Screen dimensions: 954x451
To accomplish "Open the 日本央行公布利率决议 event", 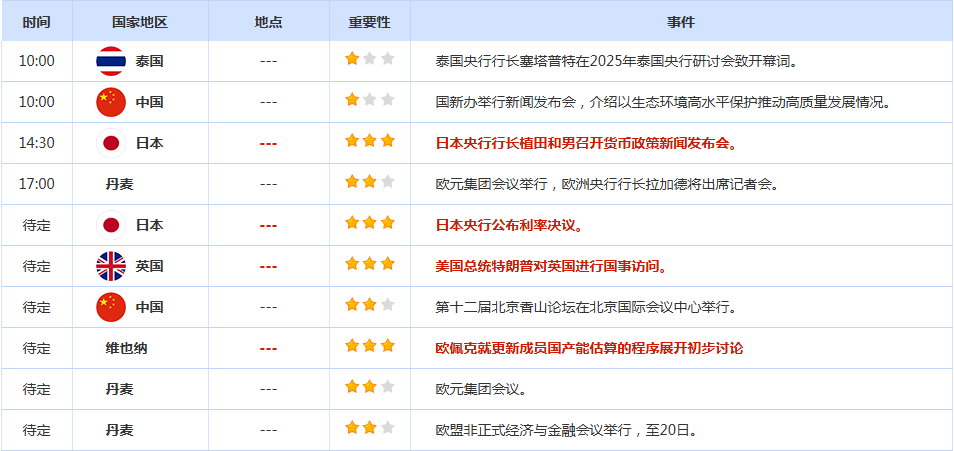I will pyautogui.click(x=509, y=225).
